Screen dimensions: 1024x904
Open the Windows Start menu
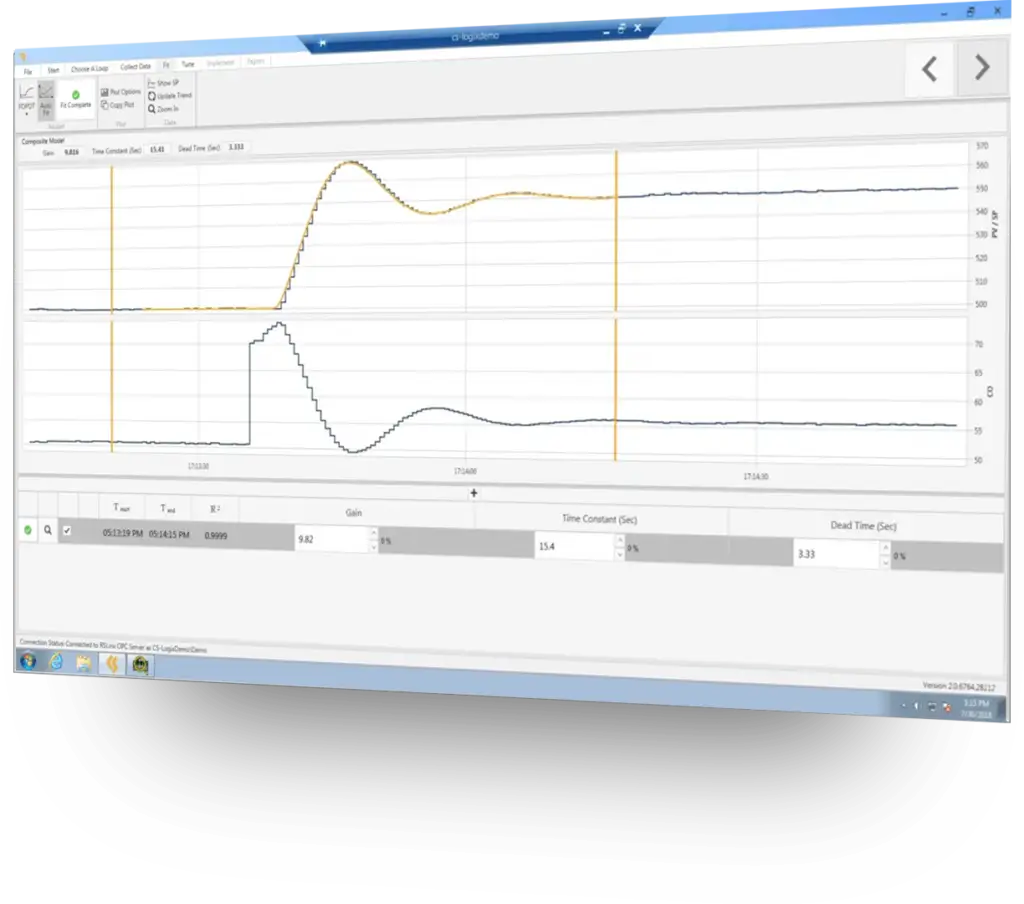point(27,661)
